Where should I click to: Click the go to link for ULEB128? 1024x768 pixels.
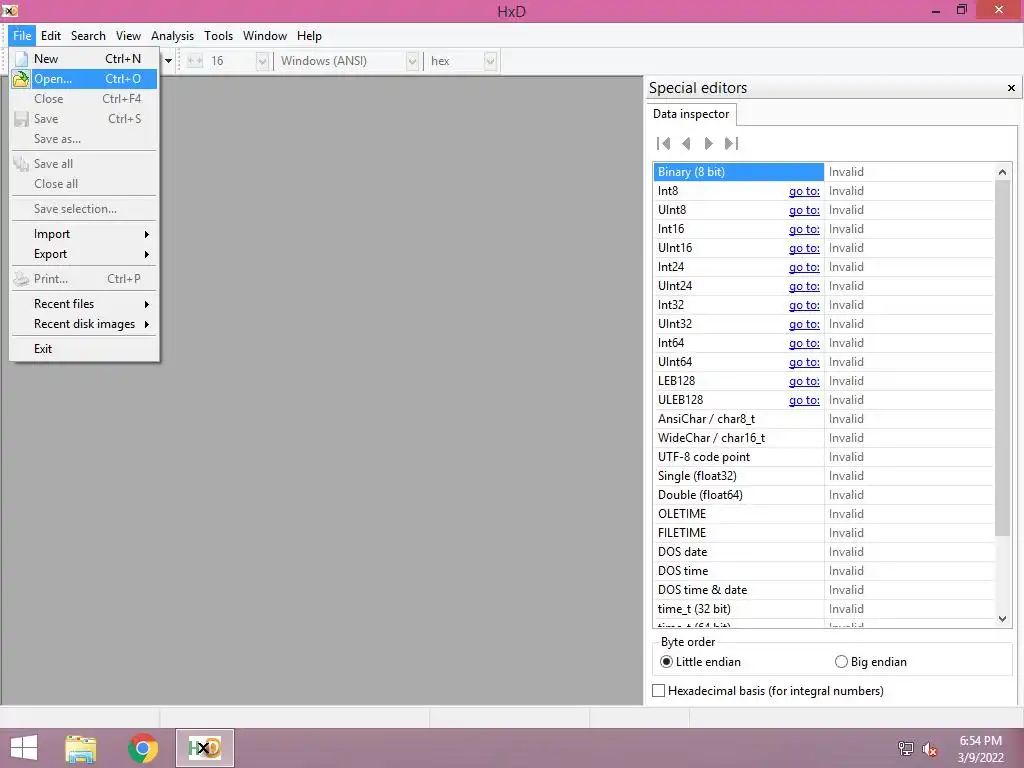point(804,400)
